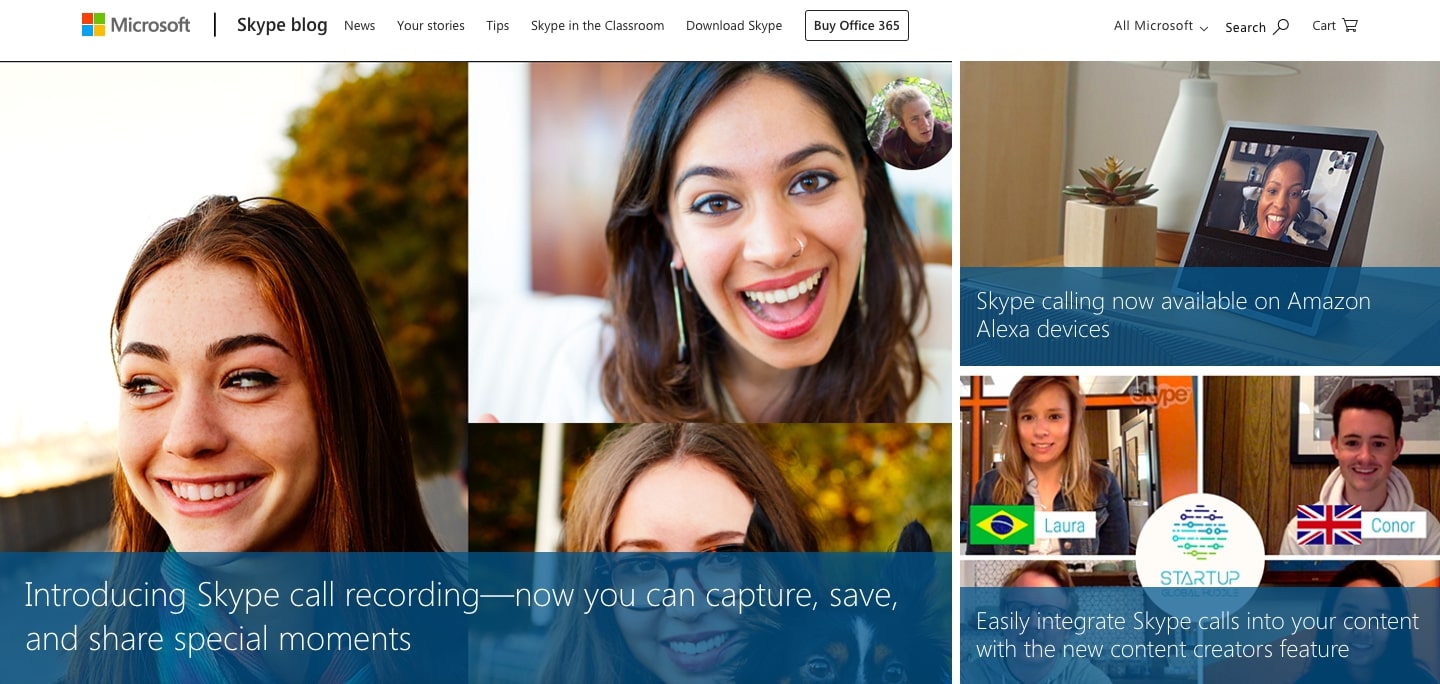The width and height of the screenshot is (1440, 684).
Task: Open the Skype blog home link
Action: (282, 25)
